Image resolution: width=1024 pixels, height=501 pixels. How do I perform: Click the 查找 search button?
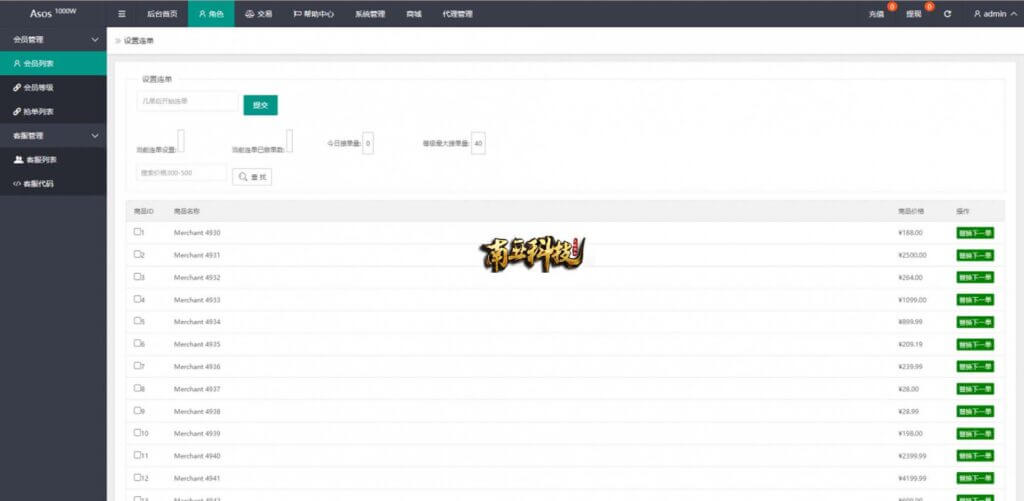252,176
